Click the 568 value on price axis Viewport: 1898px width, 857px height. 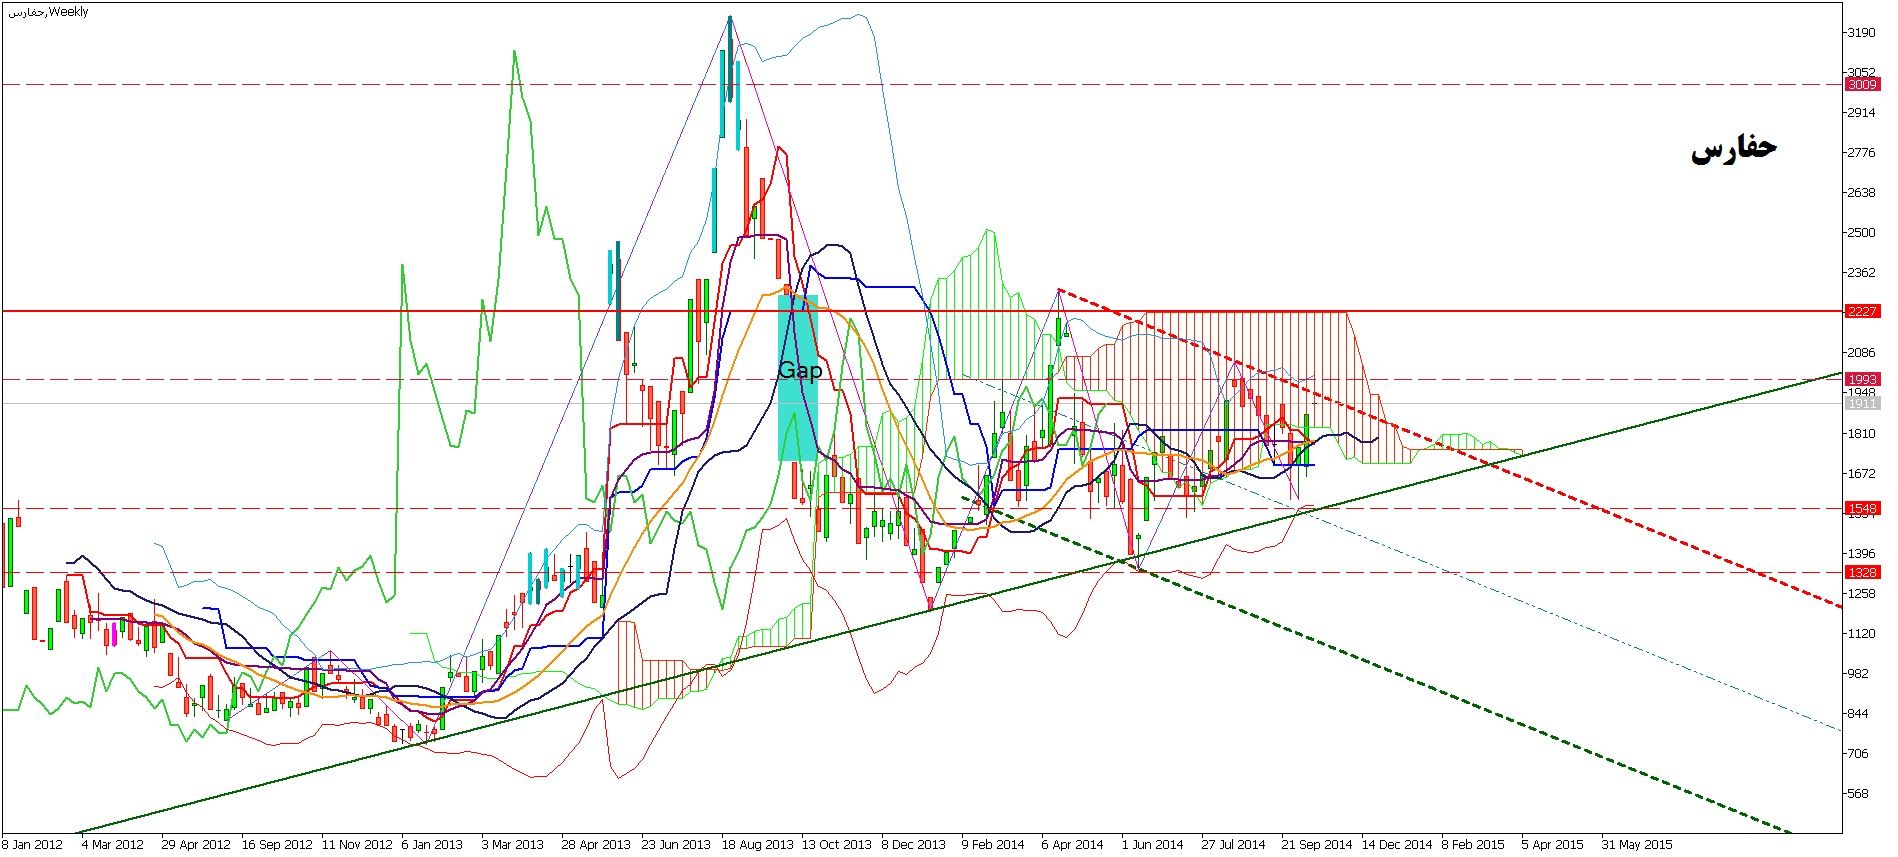(x=1861, y=794)
